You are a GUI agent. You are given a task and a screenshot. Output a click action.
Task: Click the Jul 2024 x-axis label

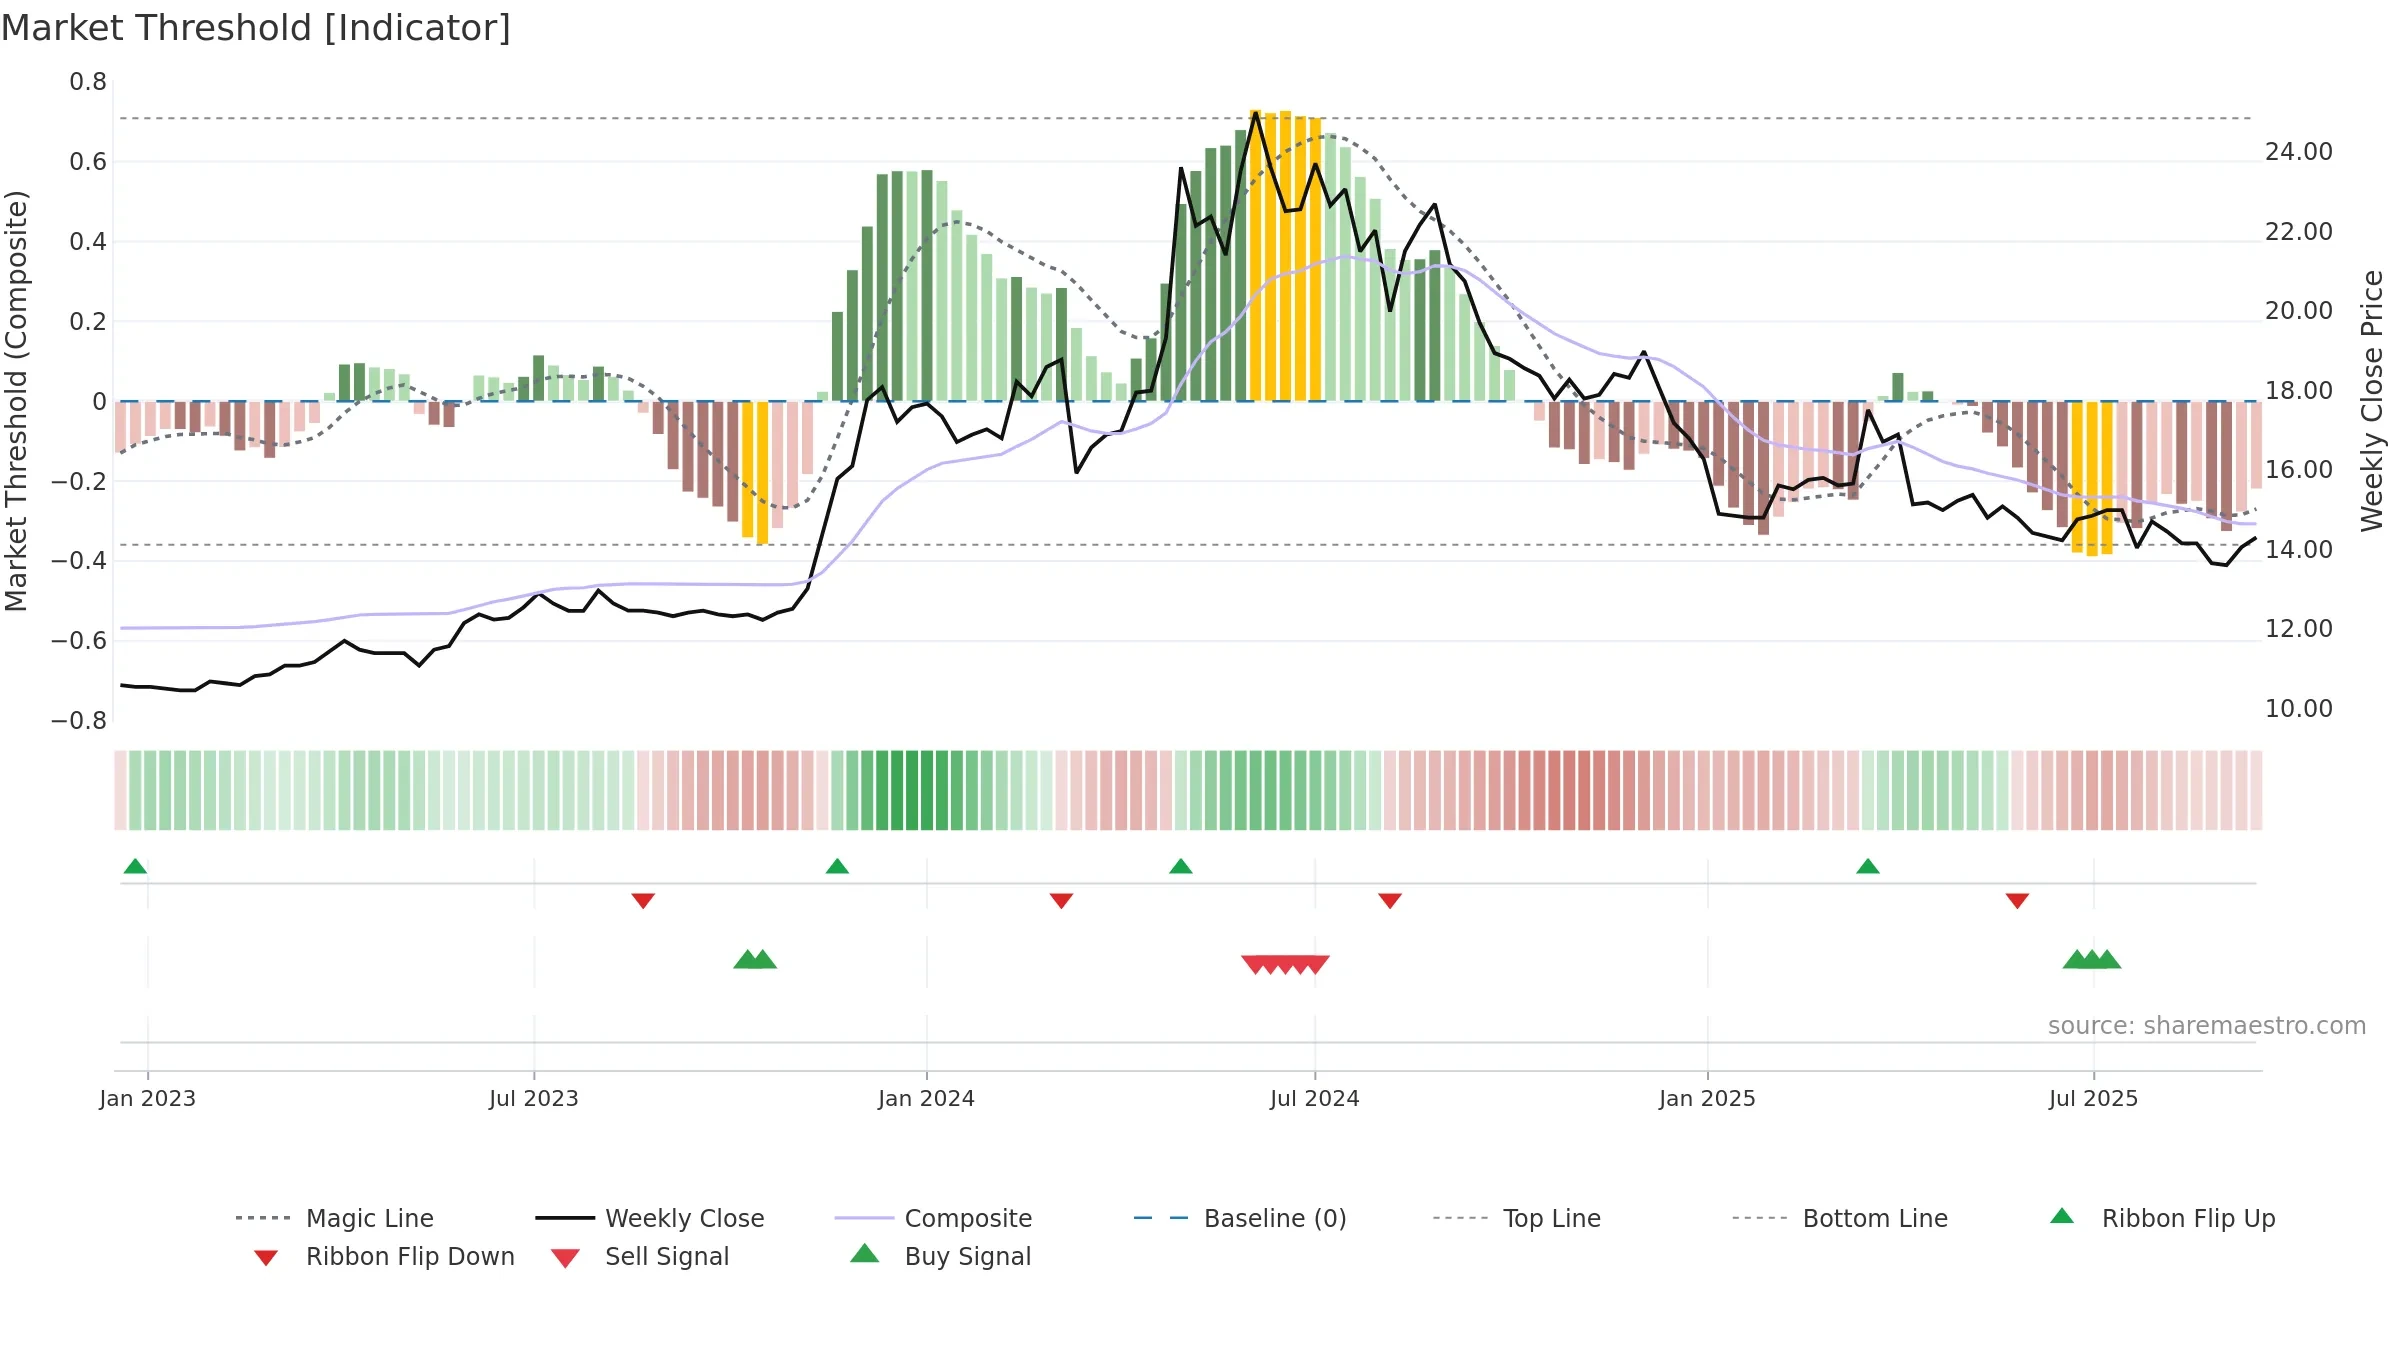1315,1098
